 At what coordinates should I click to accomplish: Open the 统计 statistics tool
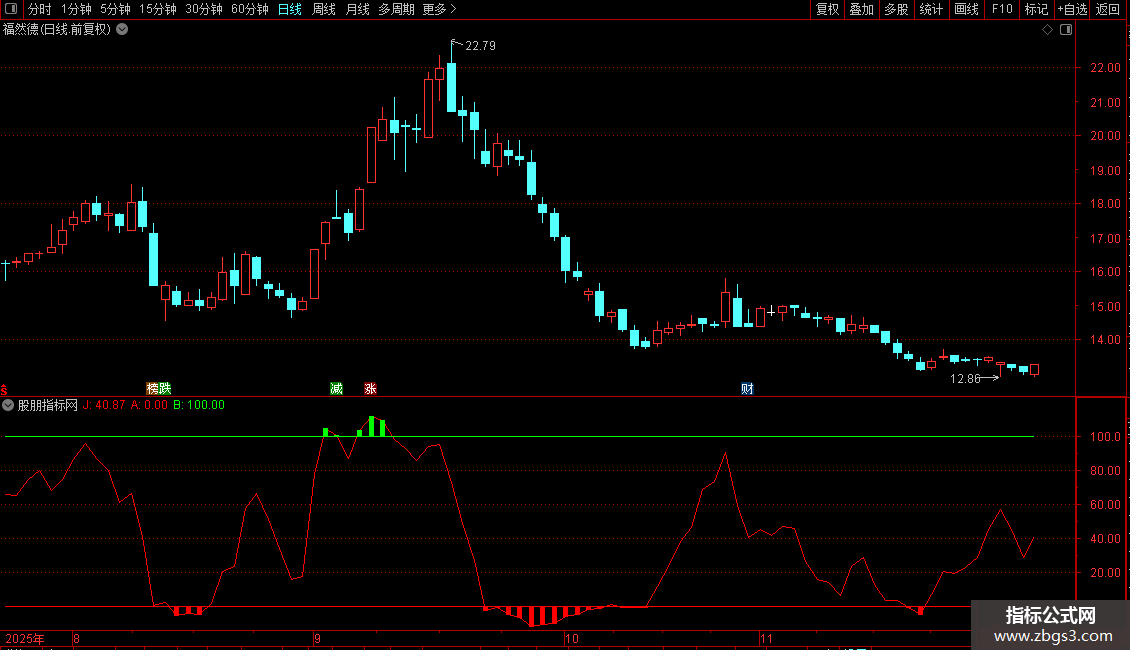931,9
